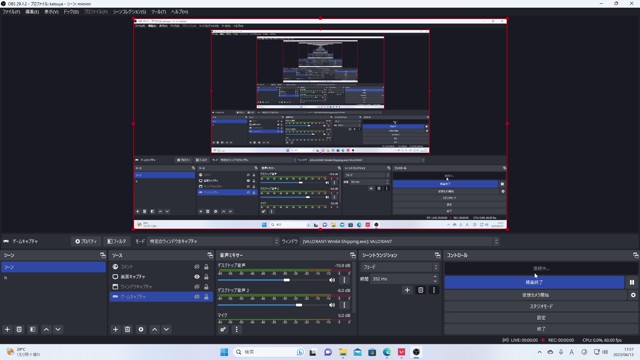The width and height of the screenshot is (640, 360).
Task: Toggle lock on ウィンドウキャプチャ source
Action: (206, 287)
